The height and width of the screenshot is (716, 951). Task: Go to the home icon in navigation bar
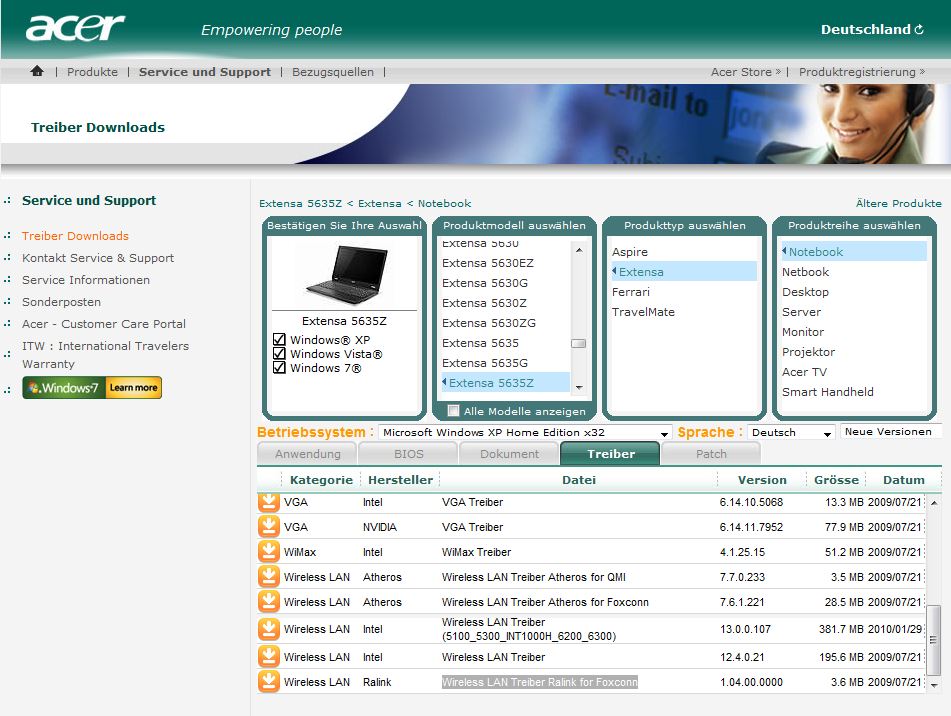37,72
